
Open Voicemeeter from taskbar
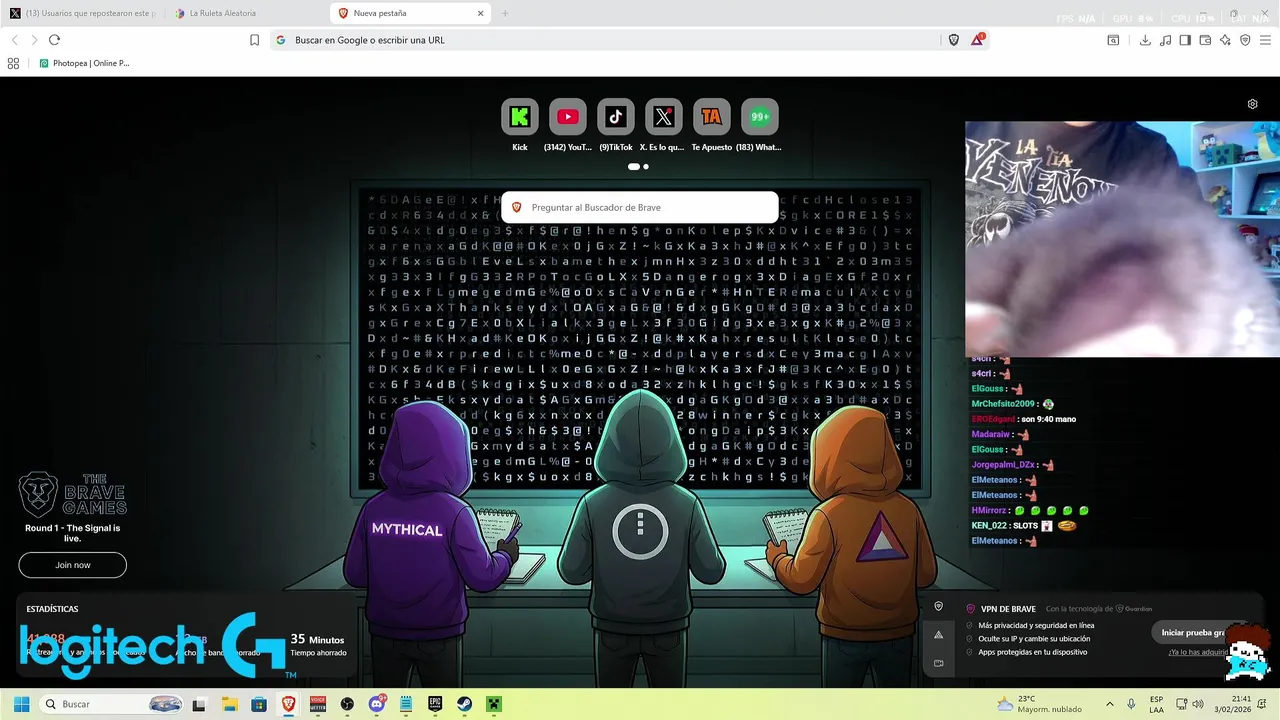[x=318, y=704]
